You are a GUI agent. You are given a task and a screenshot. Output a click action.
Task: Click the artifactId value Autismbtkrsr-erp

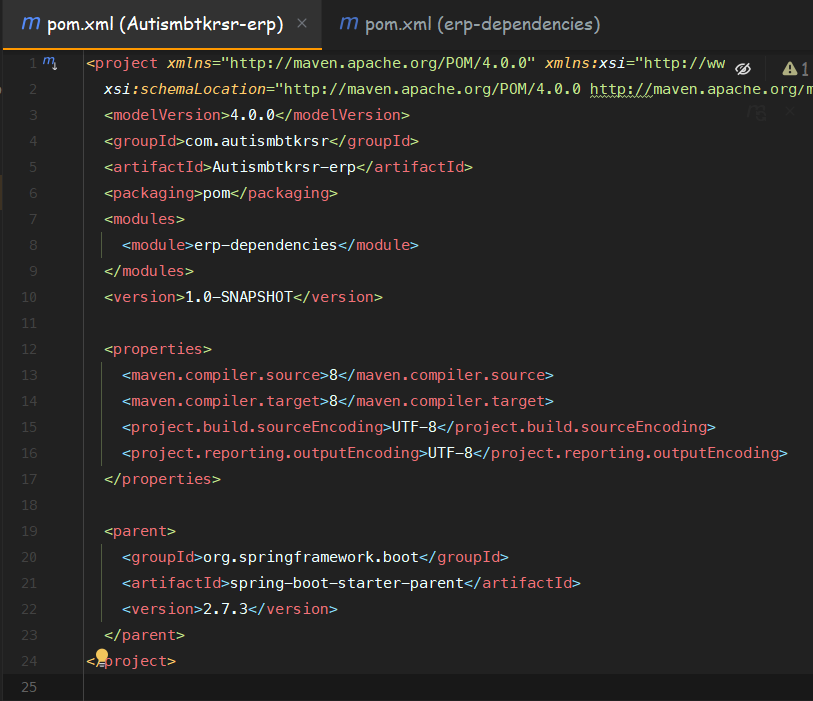[x=284, y=167]
